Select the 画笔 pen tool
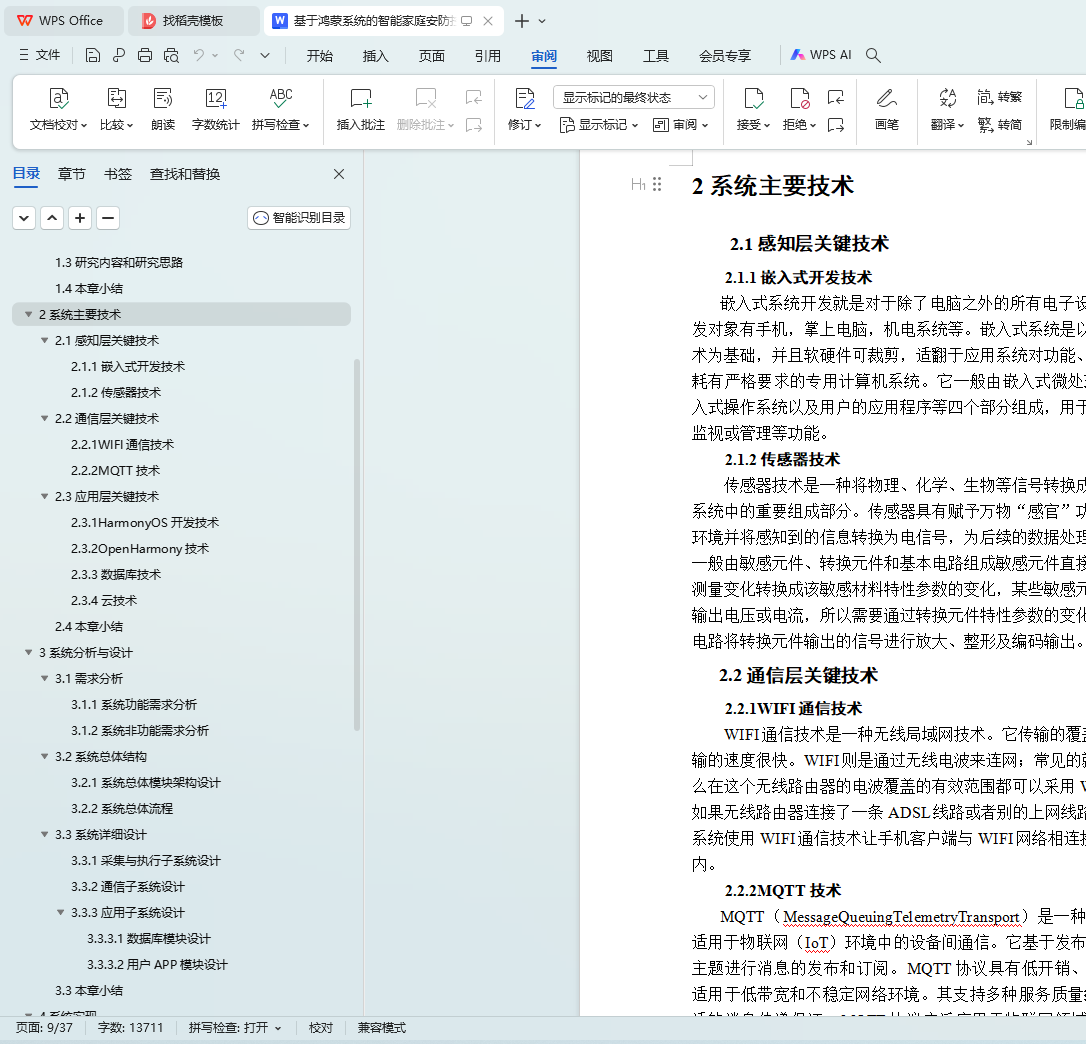This screenshot has height=1044, width=1086. click(886, 98)
